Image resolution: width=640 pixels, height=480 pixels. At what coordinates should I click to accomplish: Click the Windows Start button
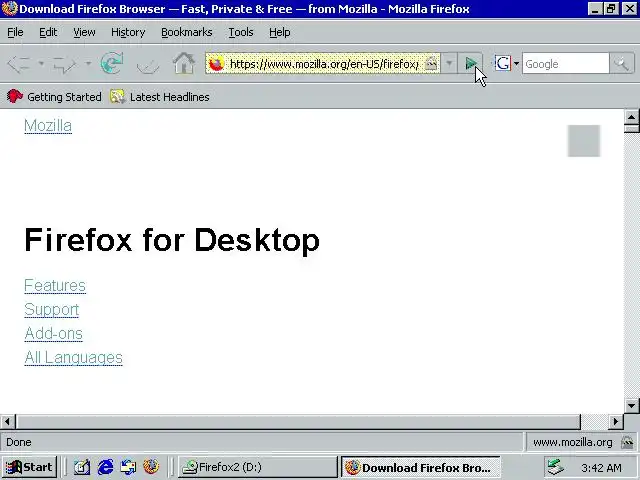coord(29,467)
